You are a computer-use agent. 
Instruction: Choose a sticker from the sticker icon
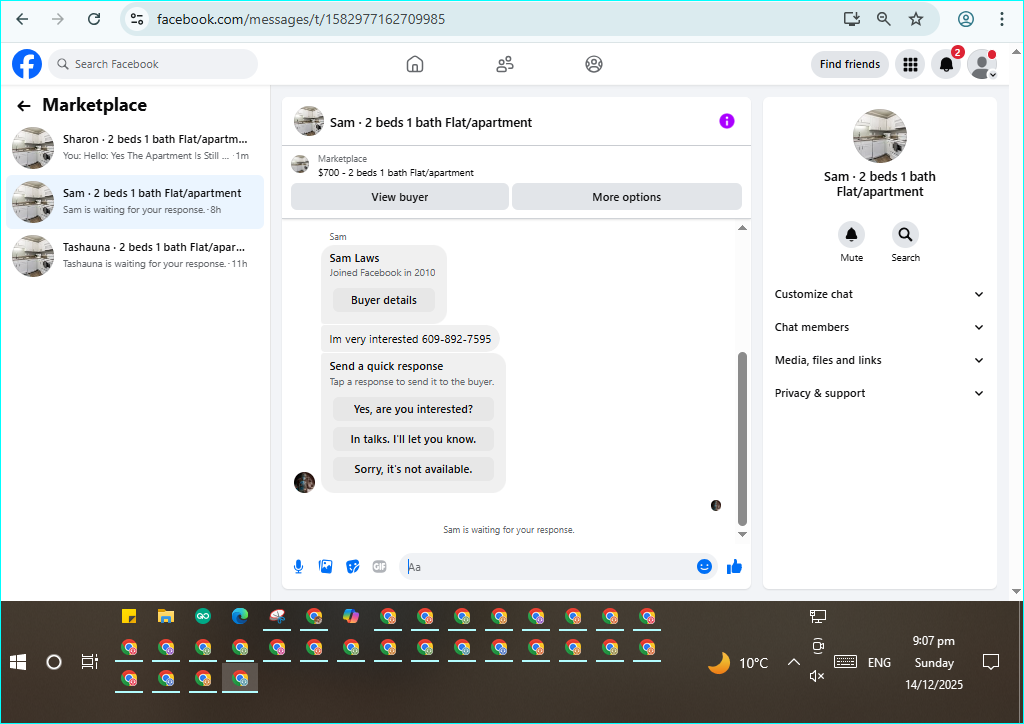353,567
